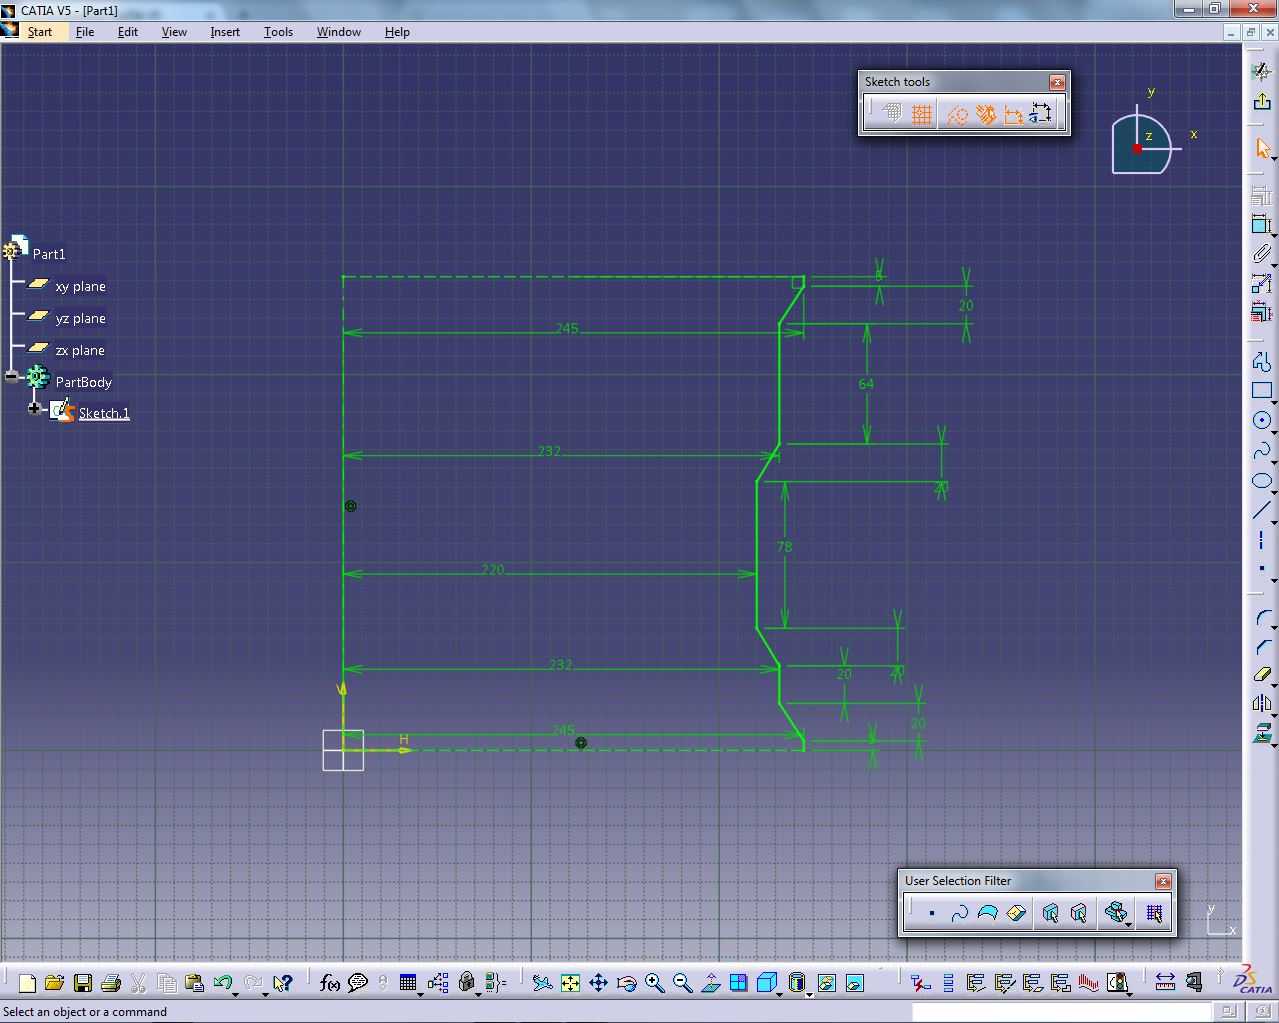The height and width of the screenshot is (1023, 1279).
Task: Click the Multi-View icon
Action: (x=738, y=983)
